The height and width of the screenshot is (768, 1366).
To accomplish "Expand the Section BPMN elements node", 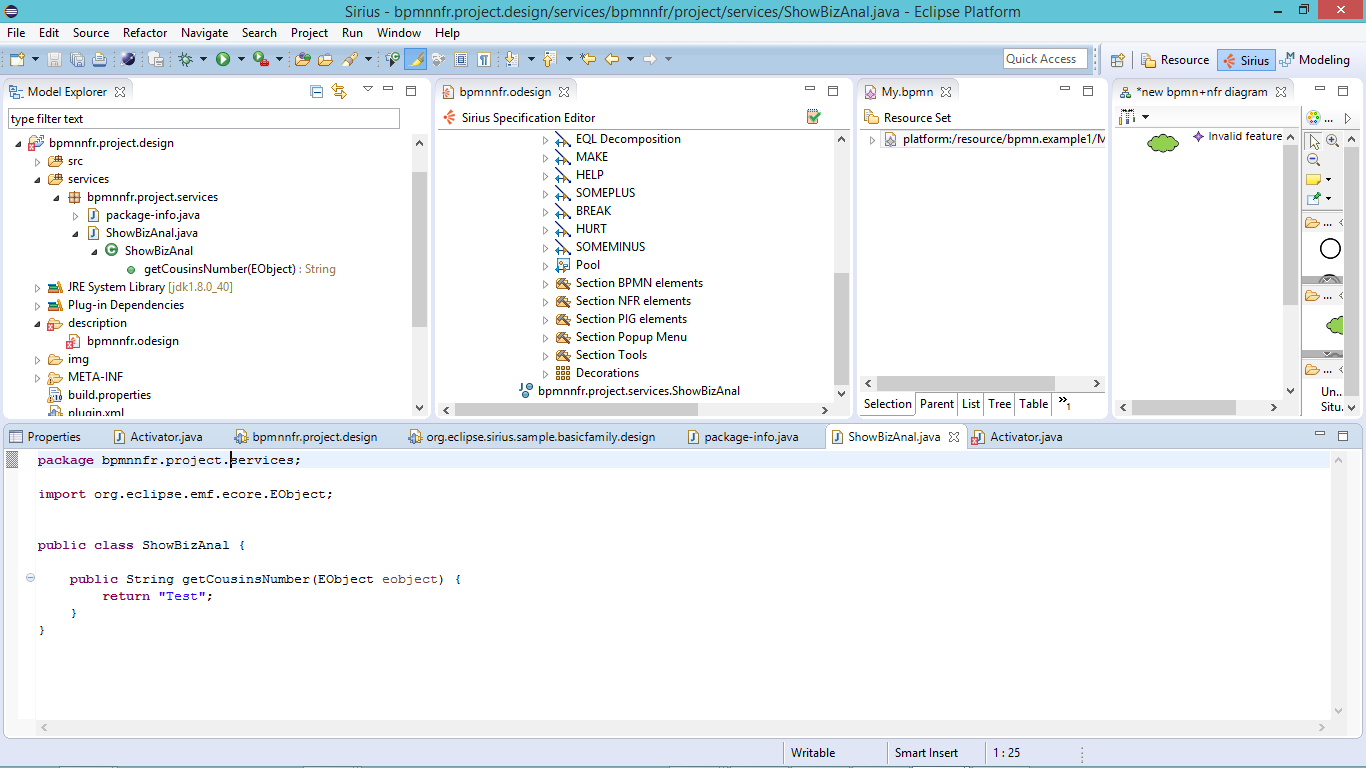I will (x=546, y=283).
